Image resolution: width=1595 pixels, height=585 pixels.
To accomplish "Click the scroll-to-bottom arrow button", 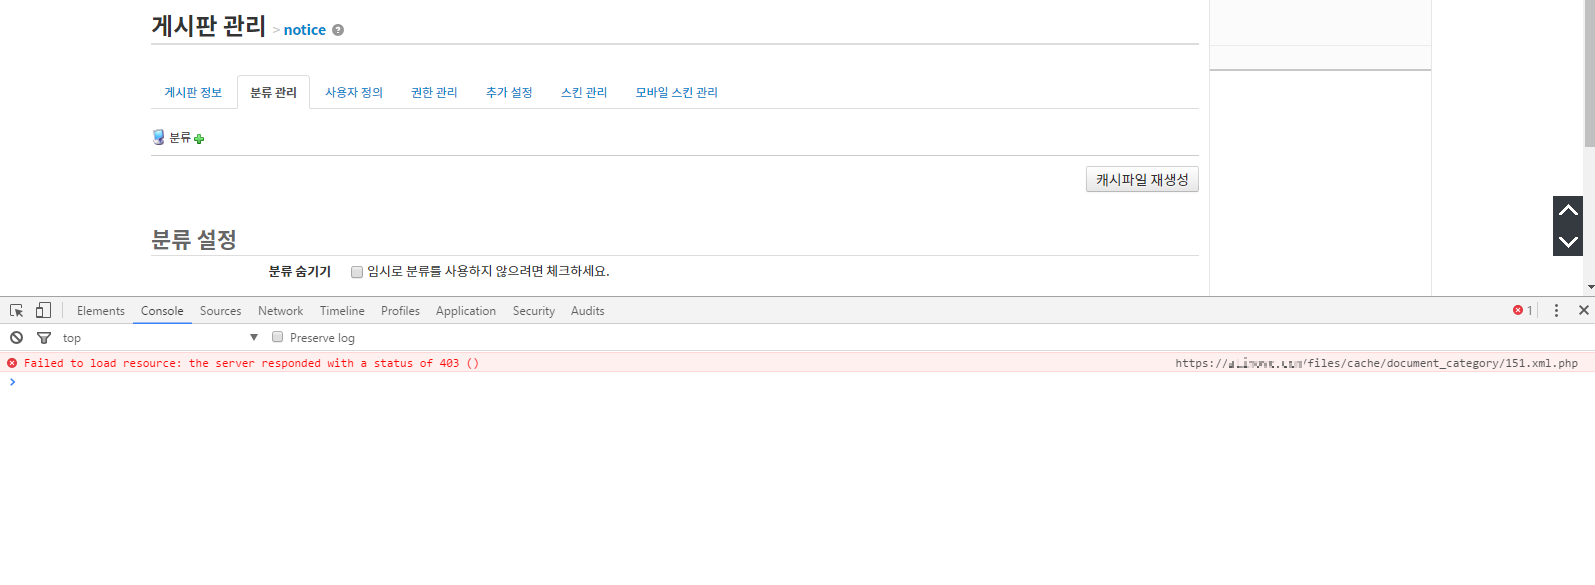I will [x=1567, y=242].
